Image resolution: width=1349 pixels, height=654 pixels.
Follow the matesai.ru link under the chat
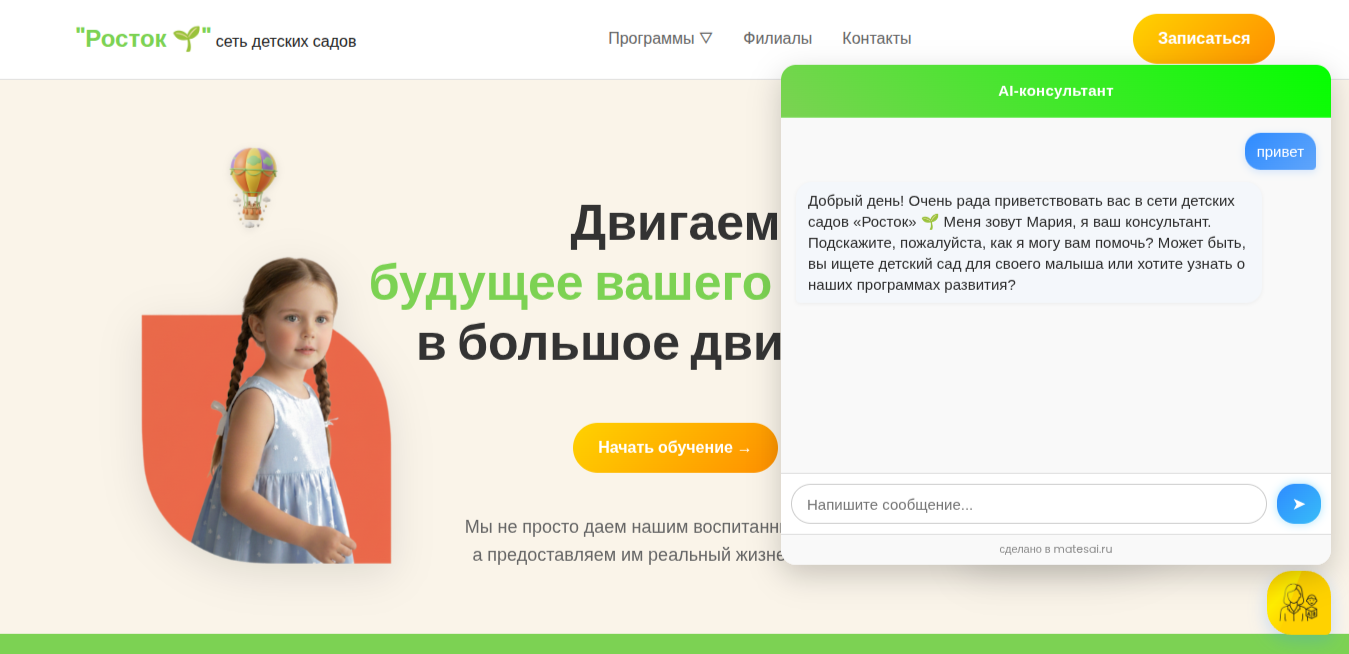tap(1084, 549)
